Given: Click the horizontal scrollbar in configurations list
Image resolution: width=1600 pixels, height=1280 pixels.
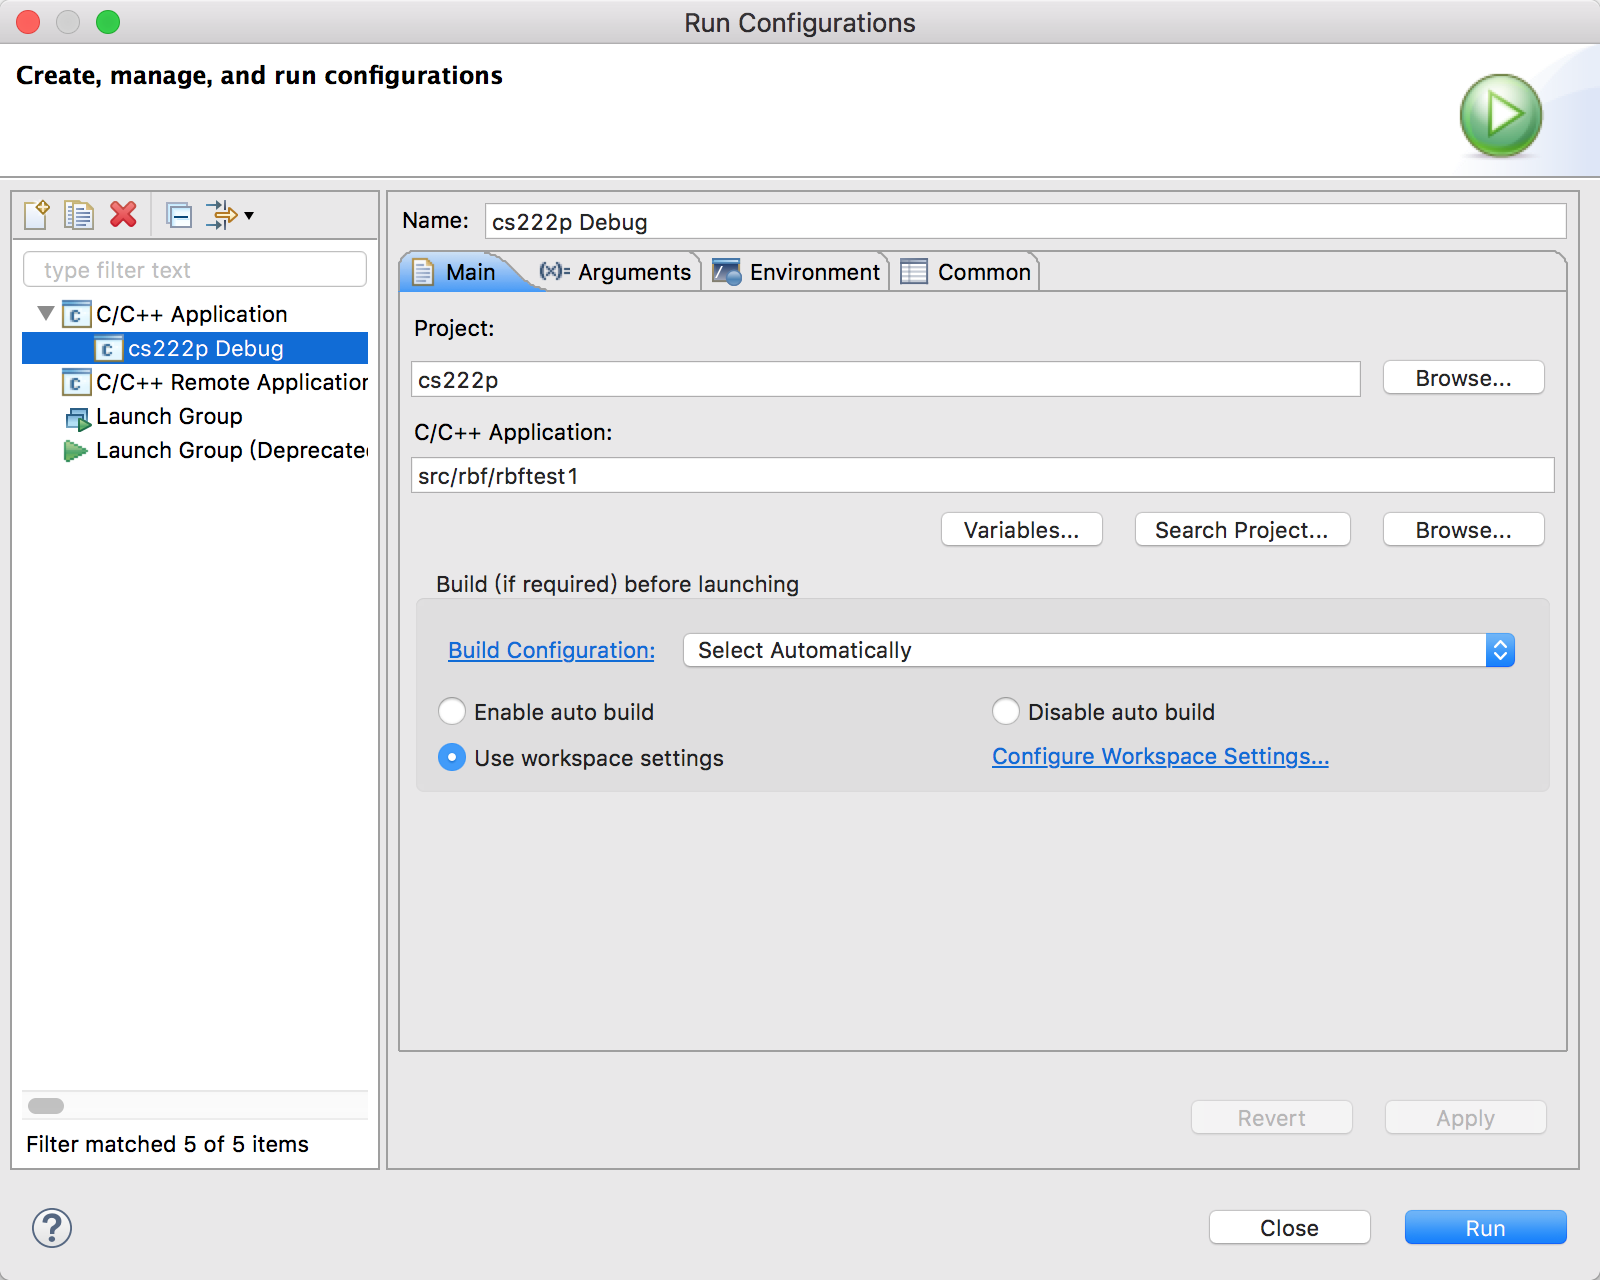Looking at the screenshot, I should point(46,1106).
